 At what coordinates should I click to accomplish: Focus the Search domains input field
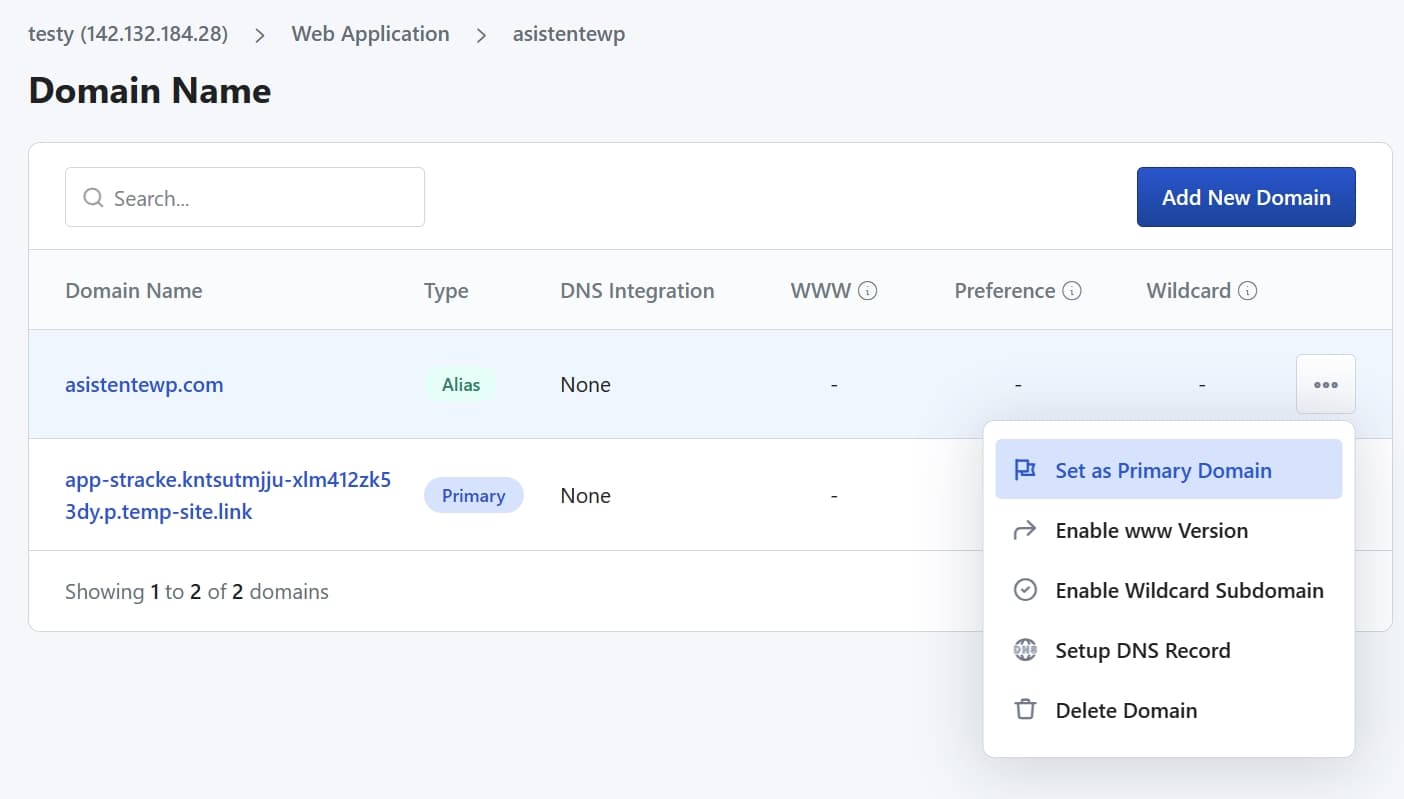point(260,198)
